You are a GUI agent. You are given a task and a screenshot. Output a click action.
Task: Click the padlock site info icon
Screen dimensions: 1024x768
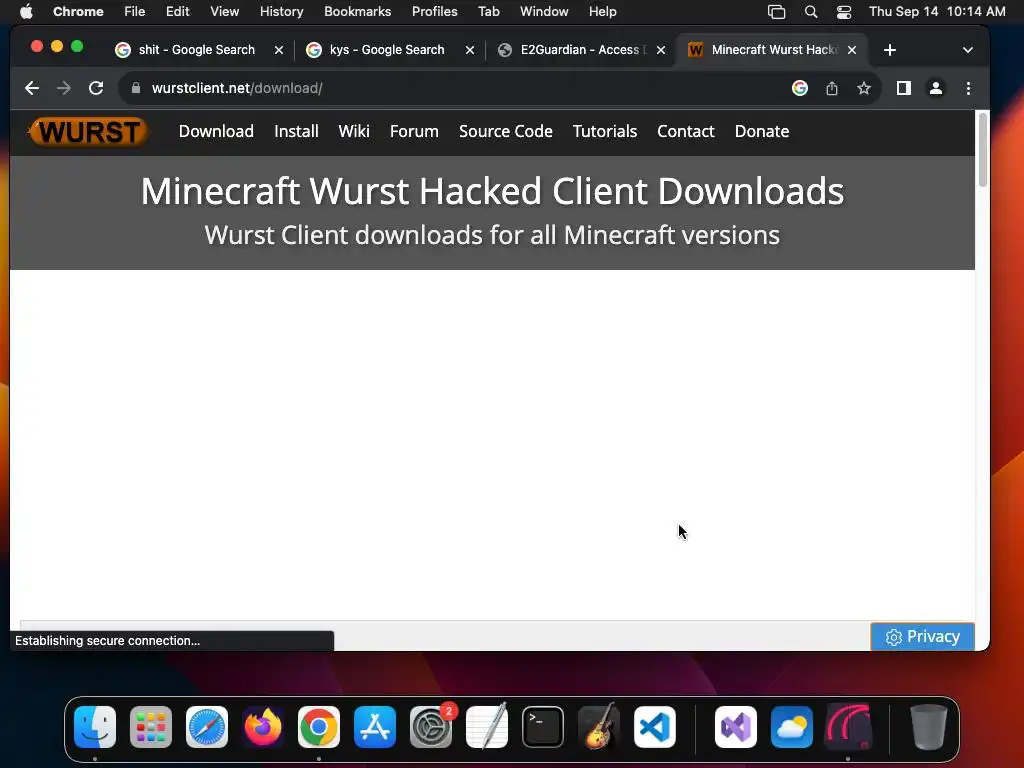(136, 88)
